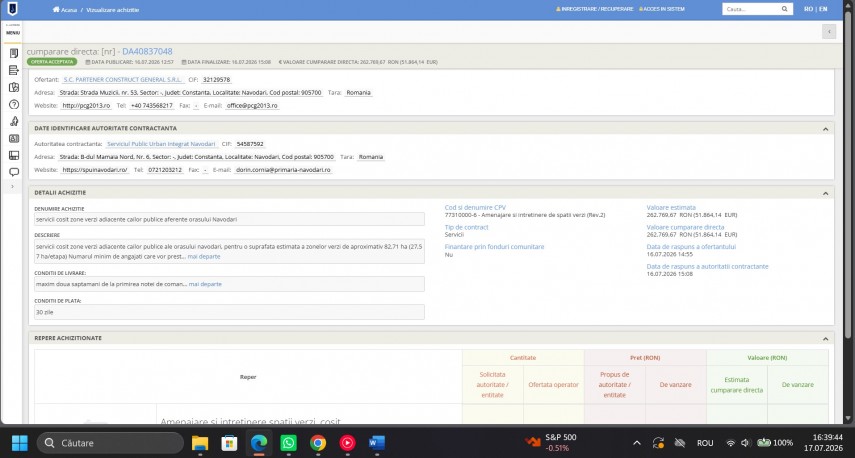Collapse the right side panel arrow
This screenshot has width=855, height=458.
[829, 32]
